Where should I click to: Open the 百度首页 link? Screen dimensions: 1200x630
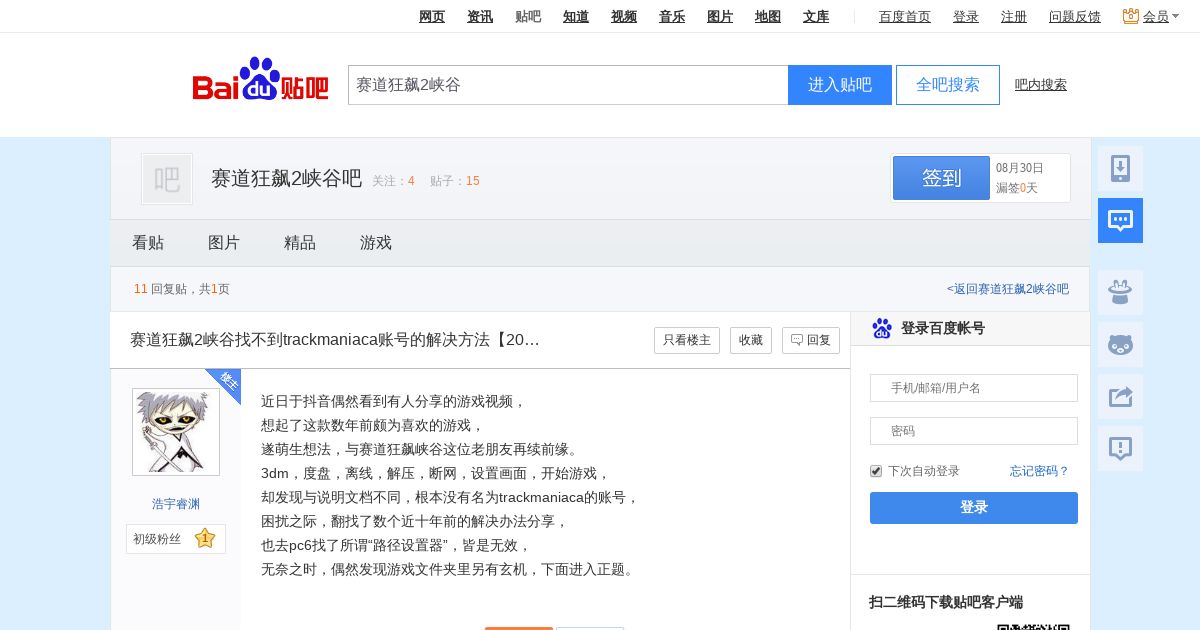click(905, 16)
